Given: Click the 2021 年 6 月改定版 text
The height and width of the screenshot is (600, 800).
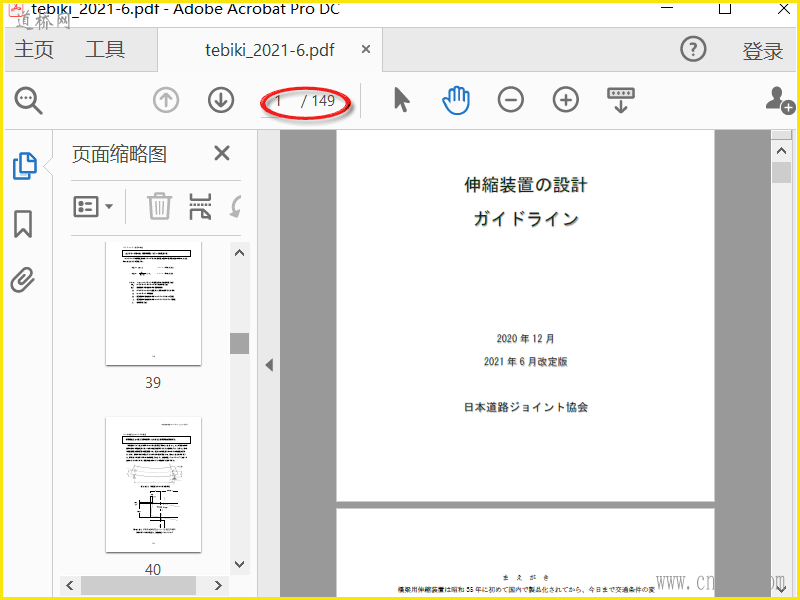Looking at the screenshot, I should [x=526, y=361].
